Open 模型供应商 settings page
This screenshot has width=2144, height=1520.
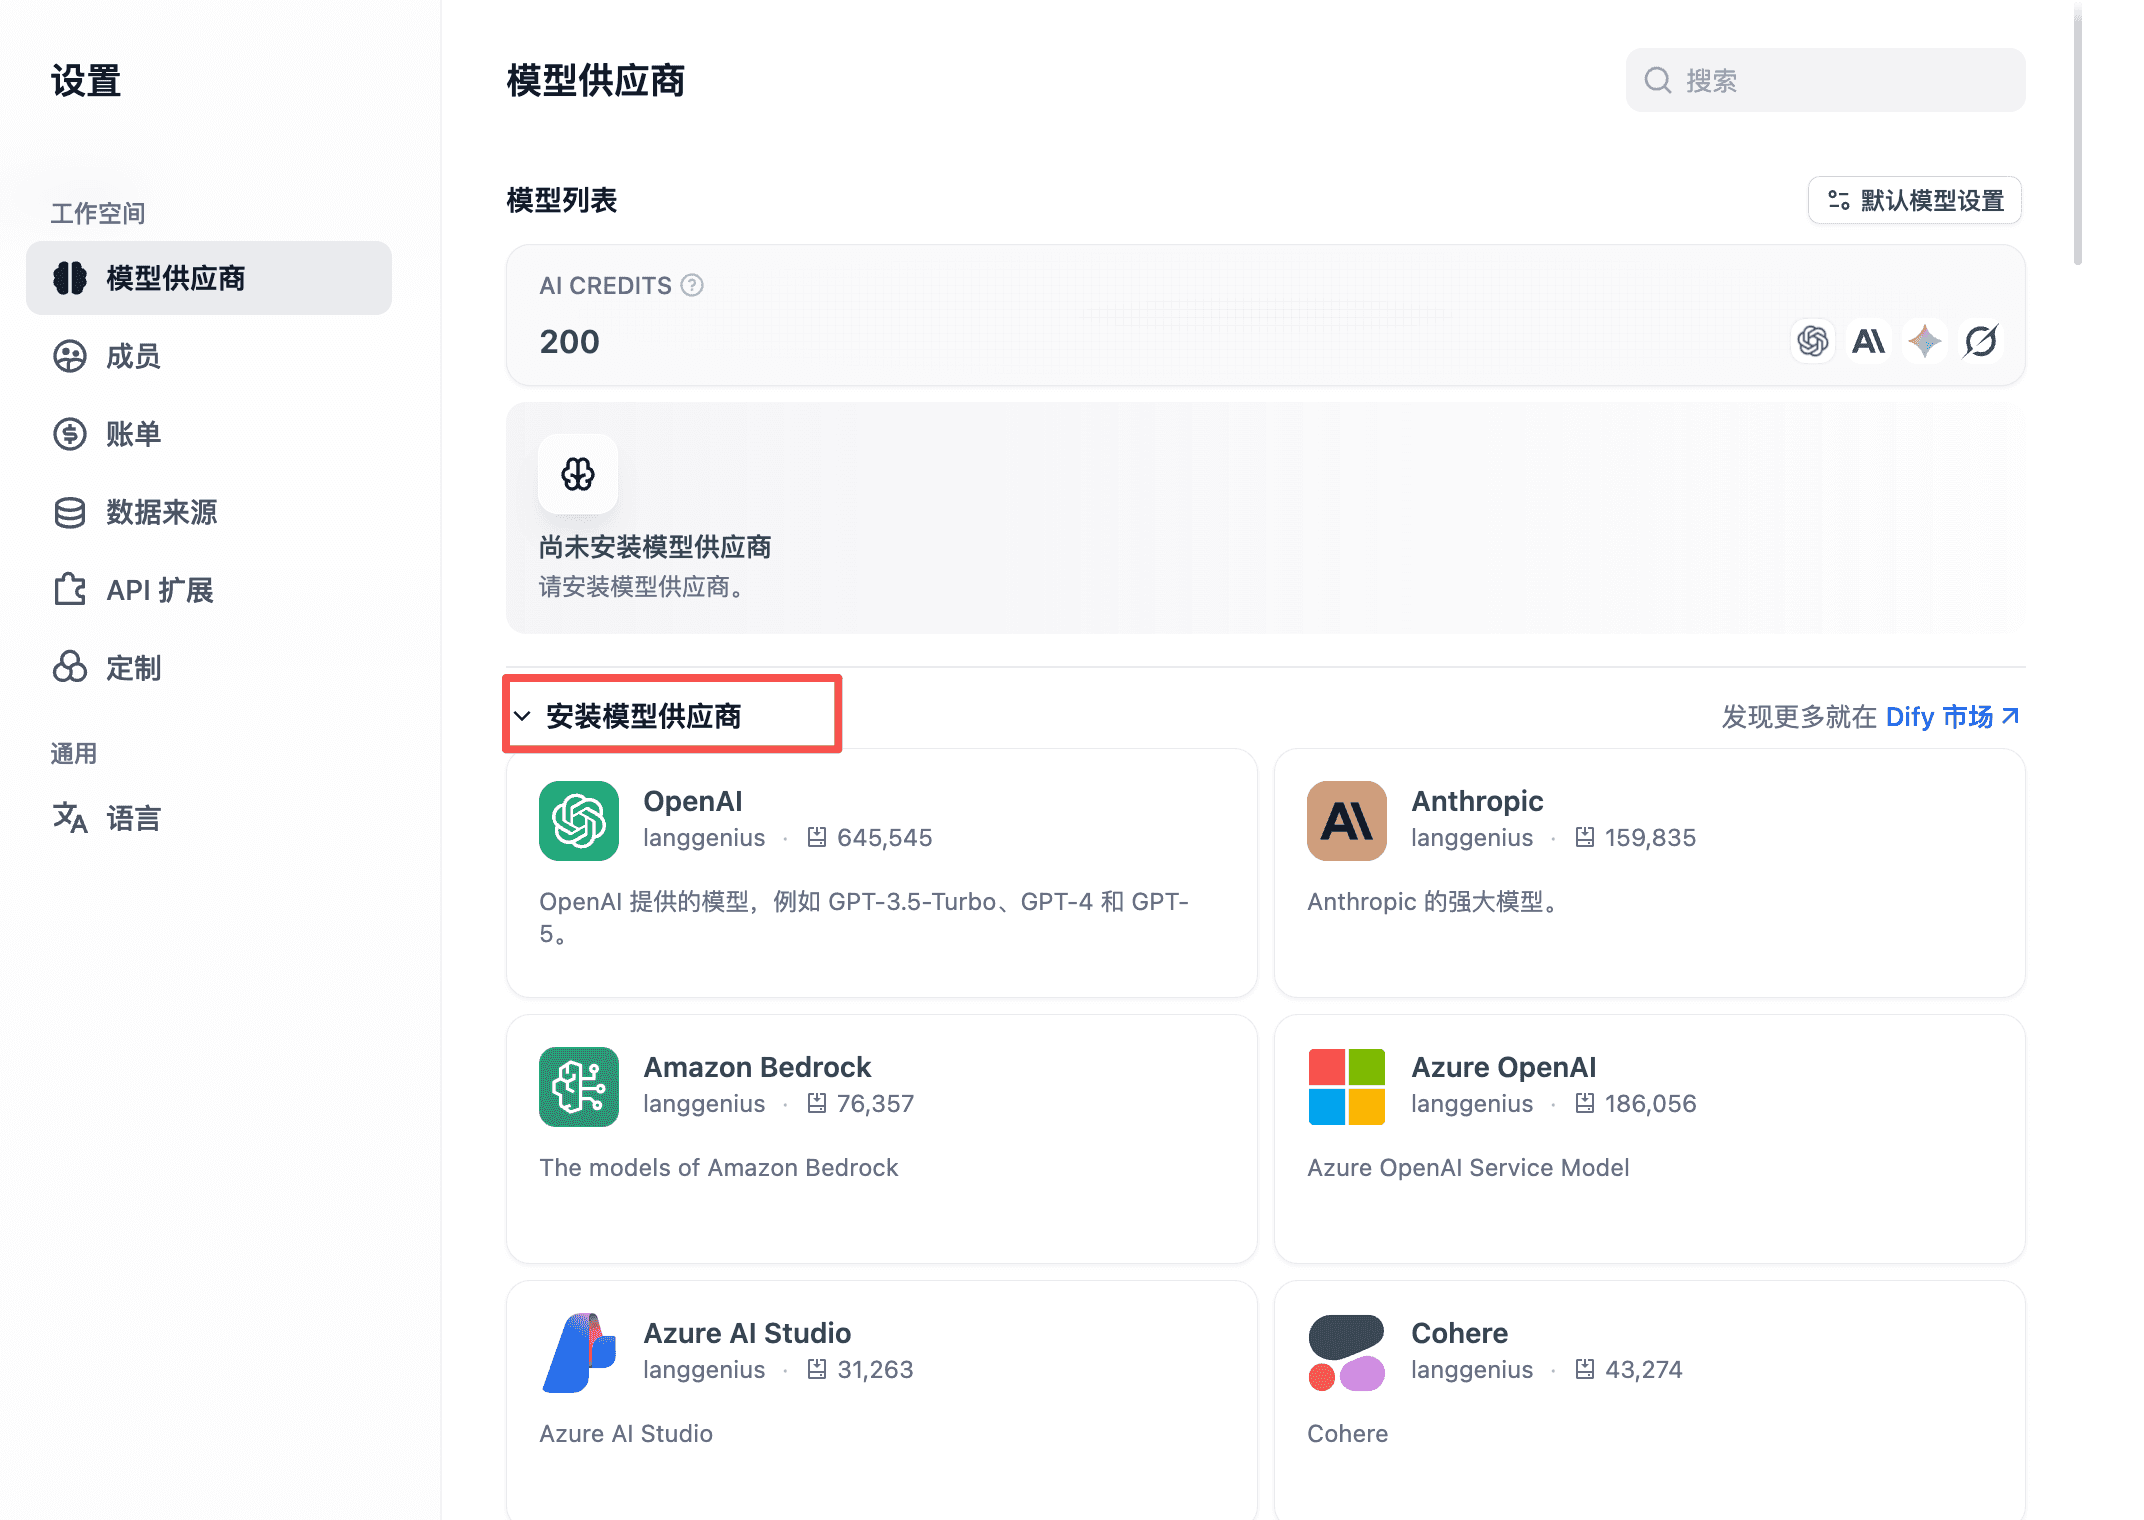pos(209,278)
